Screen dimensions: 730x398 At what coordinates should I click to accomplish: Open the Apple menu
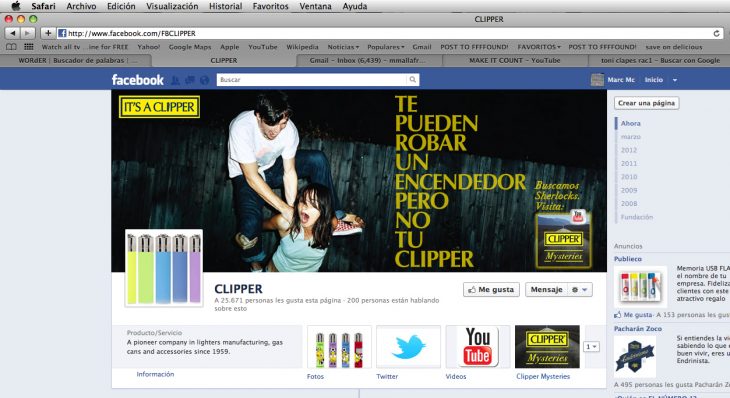tap(16, 6)
